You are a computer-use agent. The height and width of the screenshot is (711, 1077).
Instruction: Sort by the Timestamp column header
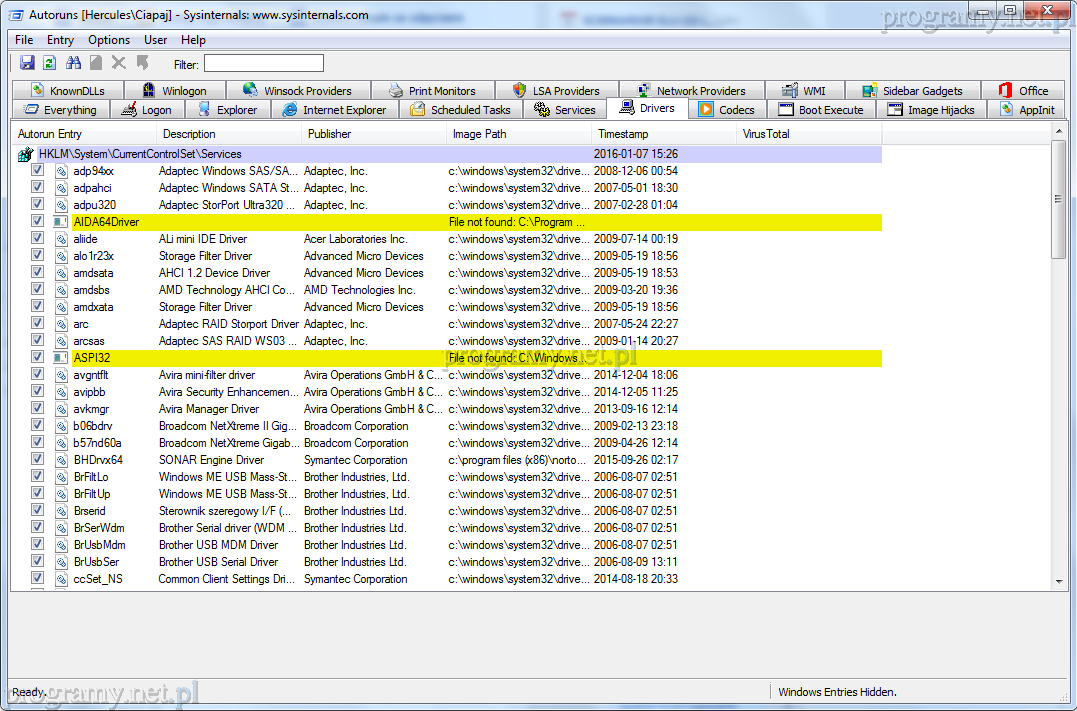(x=623, y=134)
